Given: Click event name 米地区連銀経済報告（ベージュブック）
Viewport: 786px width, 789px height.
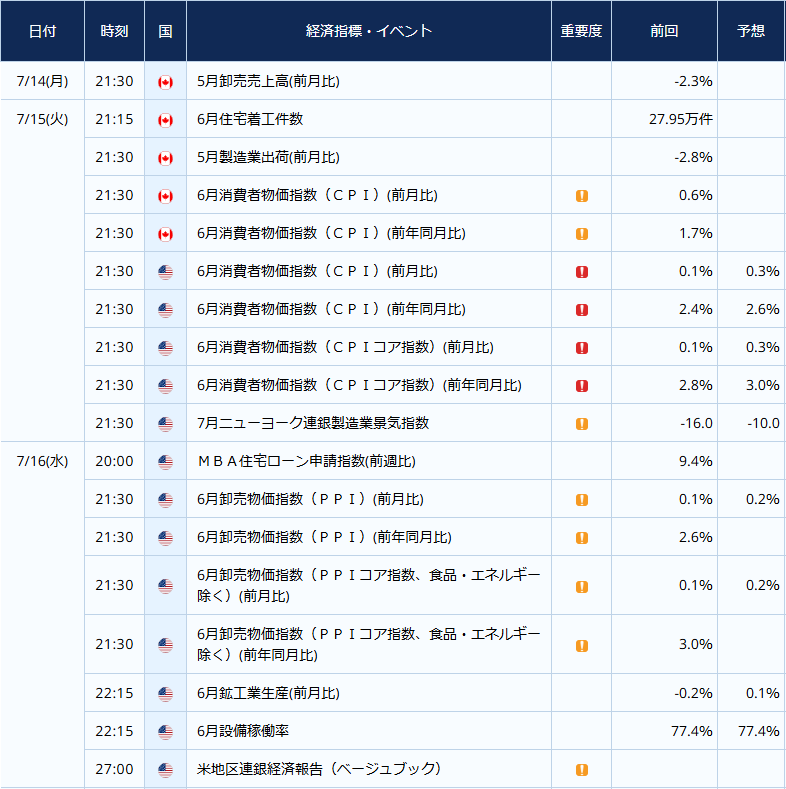Looking at the screenshot, I should tap(319, 769).
